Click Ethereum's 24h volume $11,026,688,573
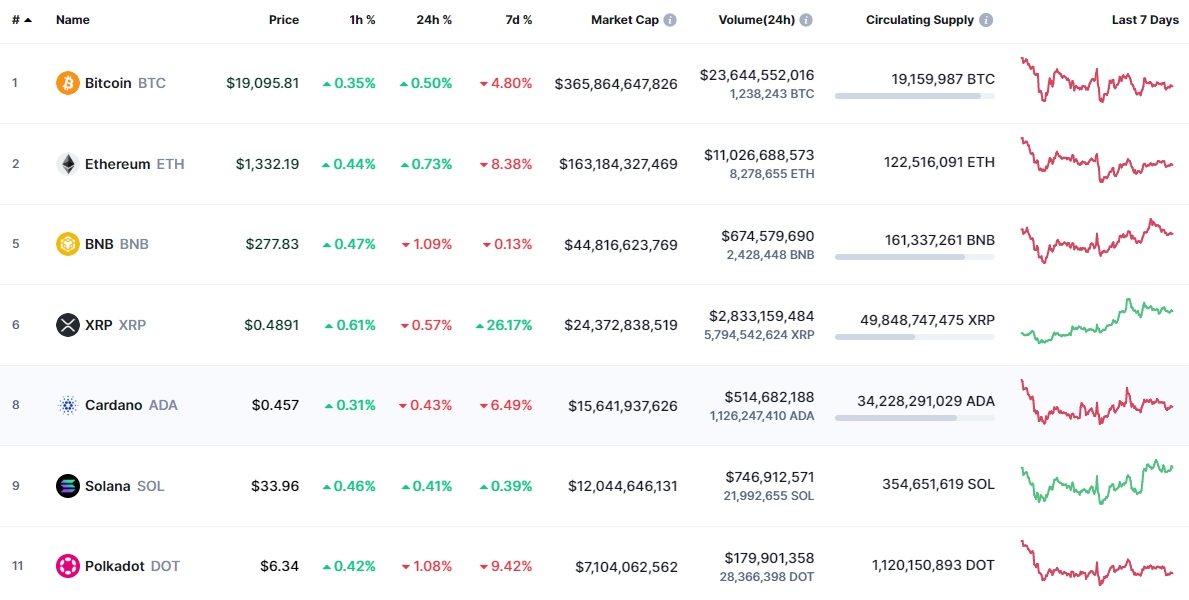Viewport: 1189px width, 600px height. click(x=759, y=155)
